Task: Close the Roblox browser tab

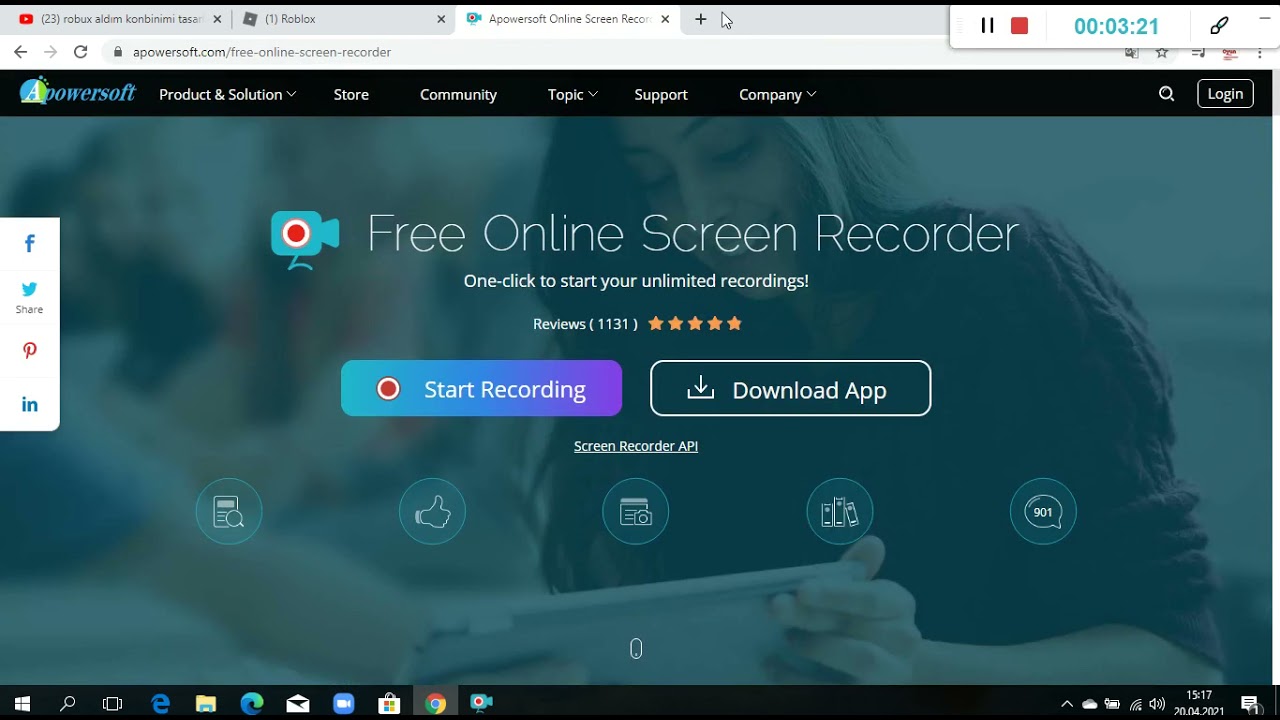Action: (442, 19)
